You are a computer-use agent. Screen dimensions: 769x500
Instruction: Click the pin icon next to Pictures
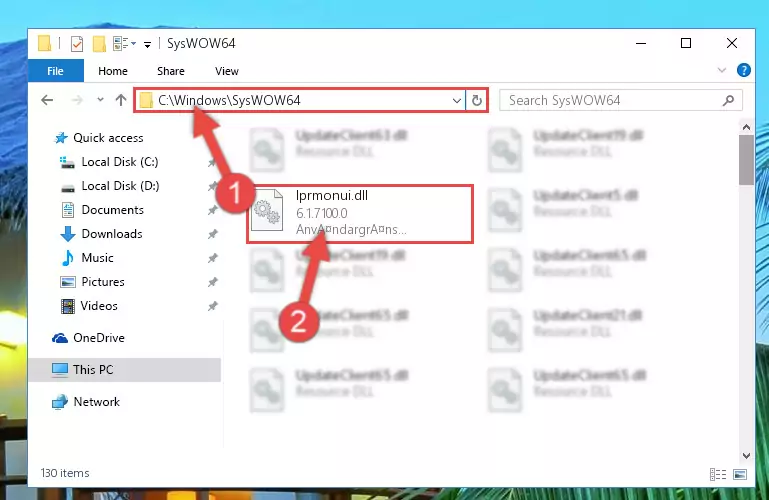[212, 282]
